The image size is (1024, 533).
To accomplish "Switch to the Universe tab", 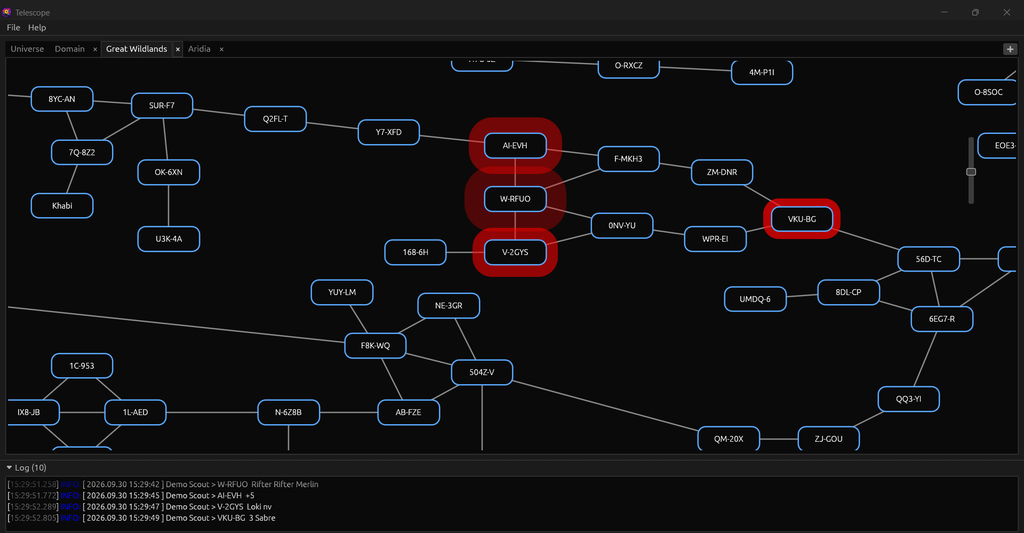I will coord(27,49).
